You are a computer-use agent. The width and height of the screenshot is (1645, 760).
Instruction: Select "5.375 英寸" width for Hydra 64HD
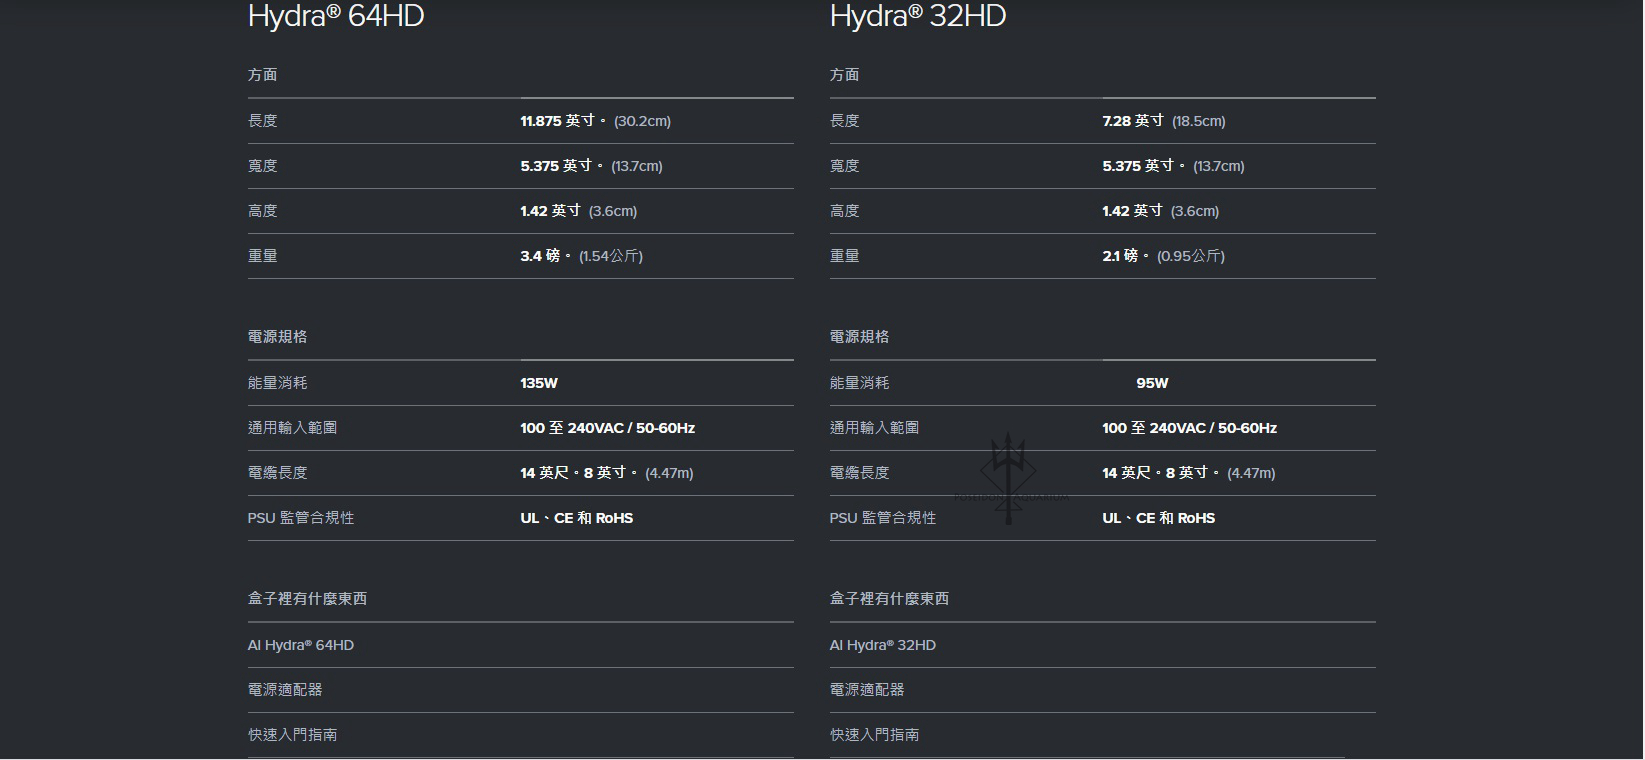click(562, 166)
